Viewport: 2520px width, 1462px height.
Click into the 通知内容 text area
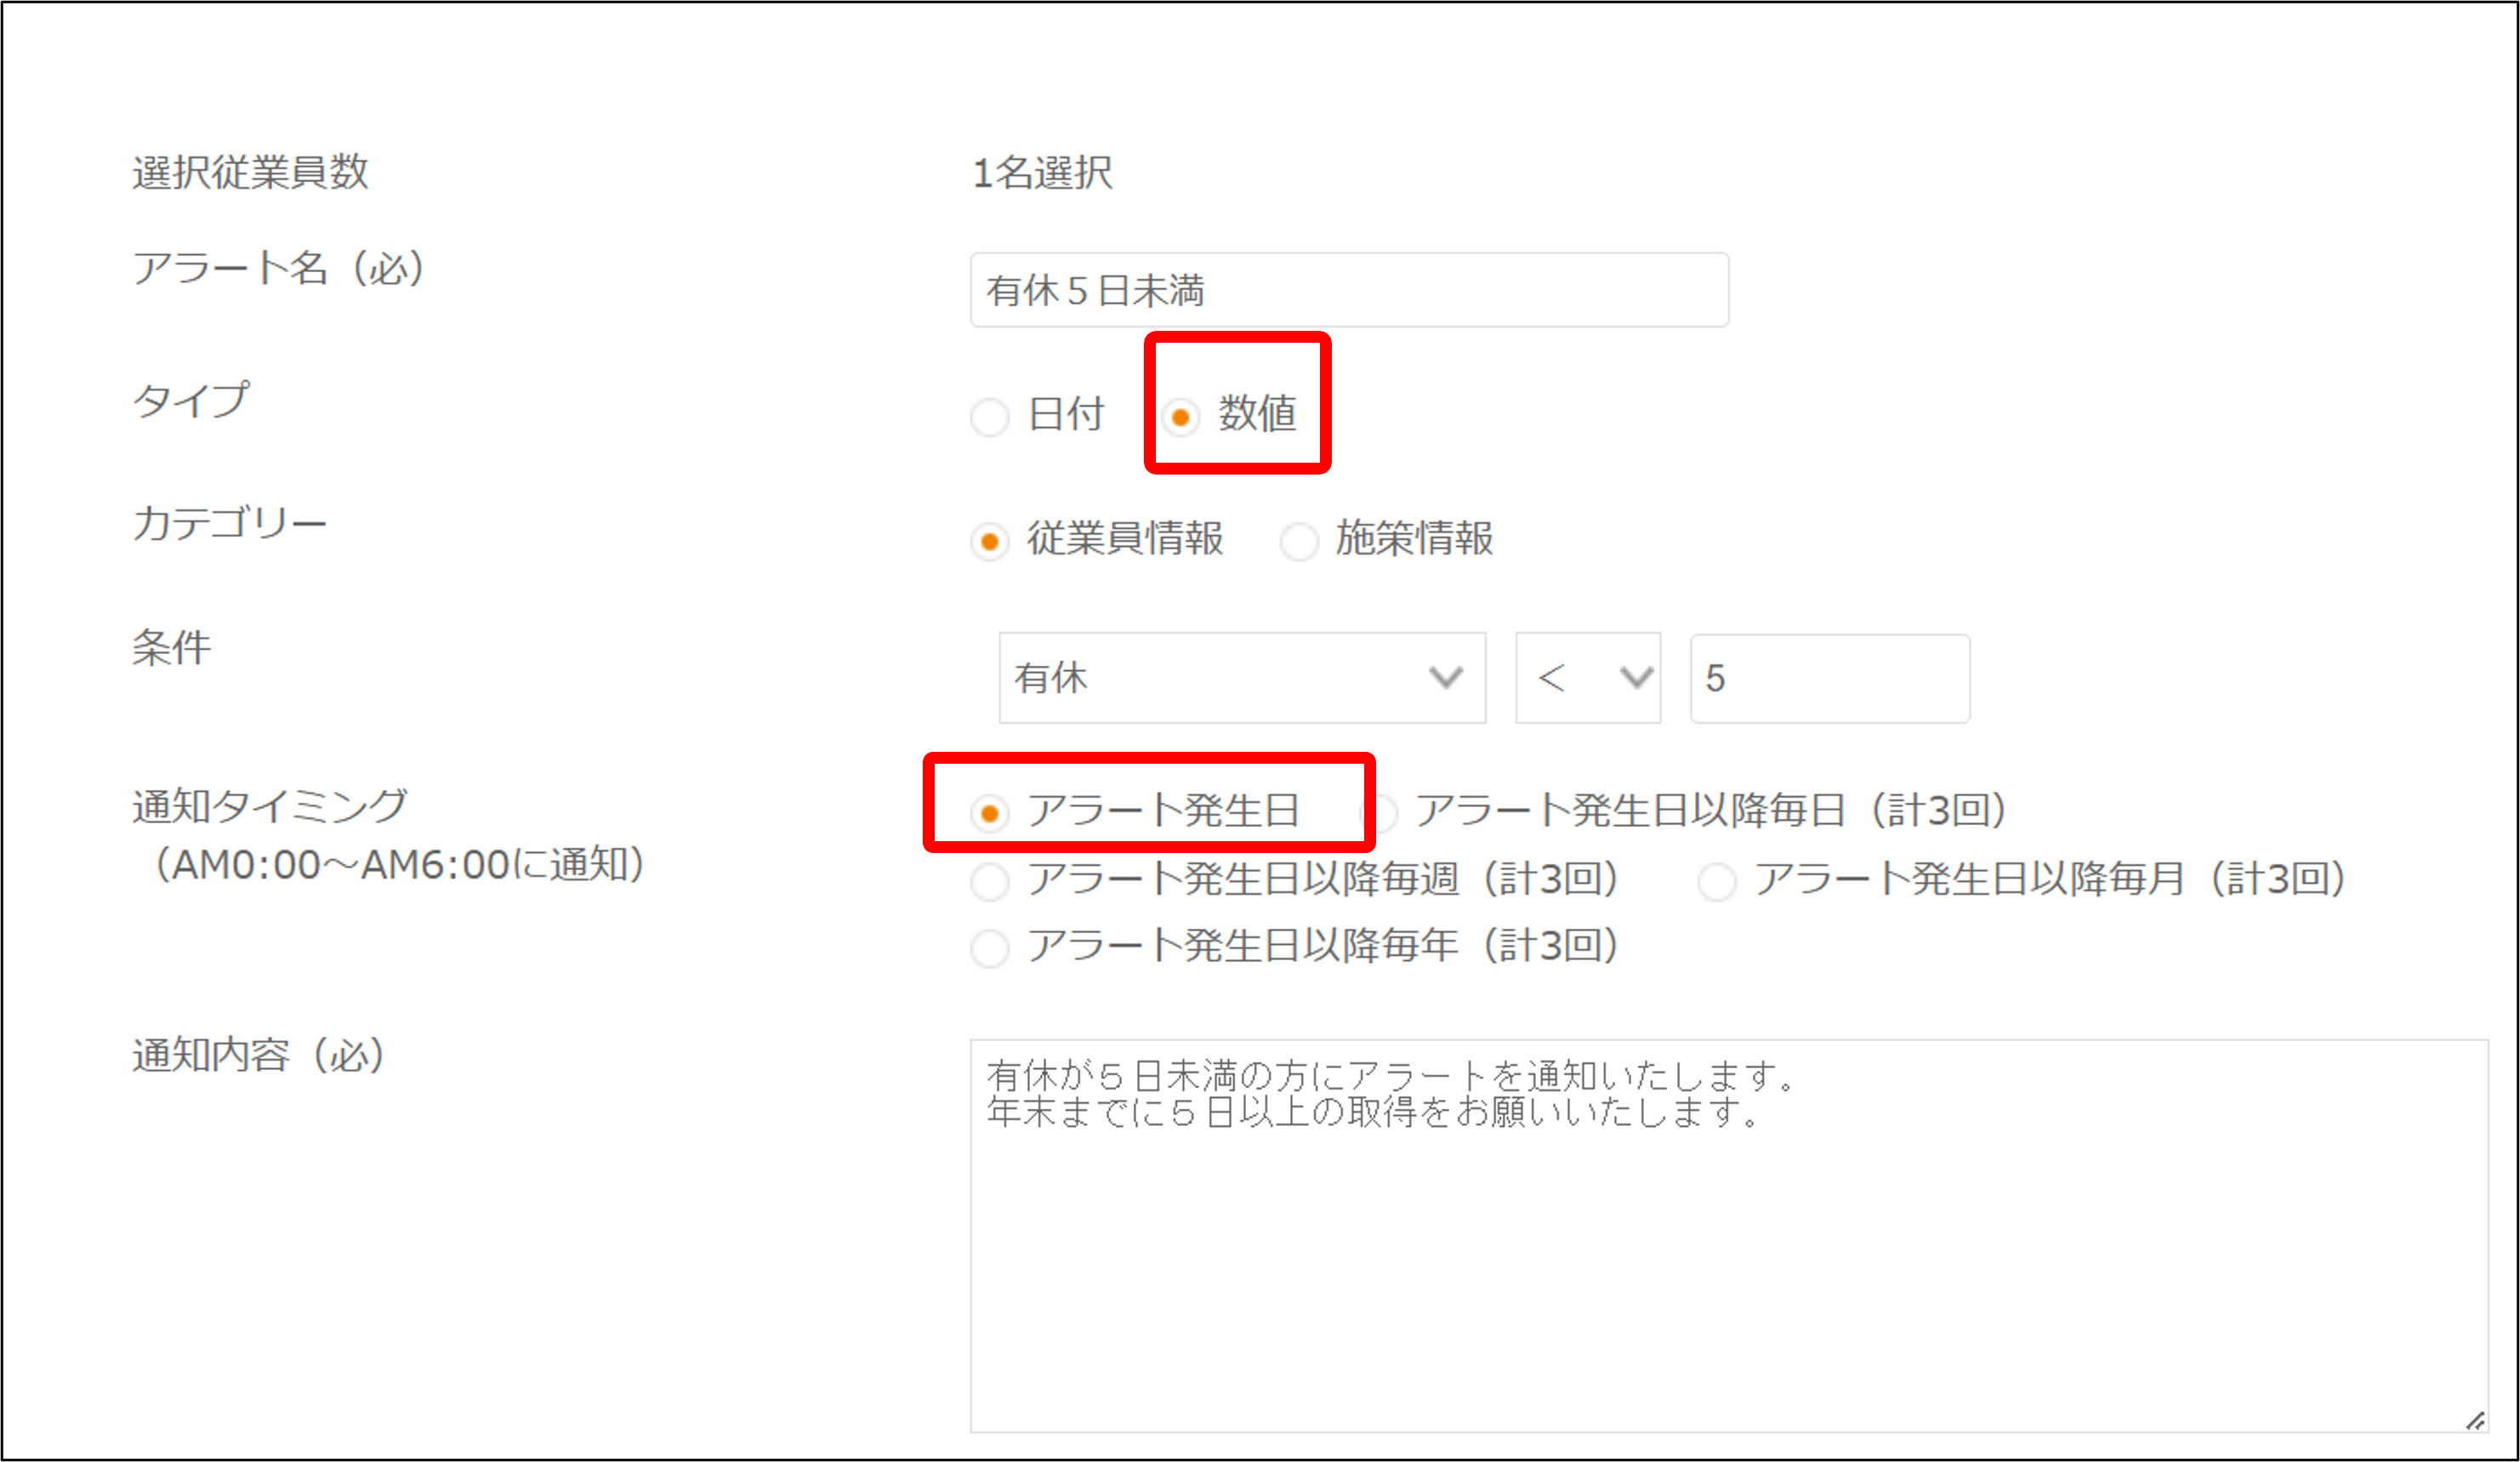[x=1729, y=1236]
